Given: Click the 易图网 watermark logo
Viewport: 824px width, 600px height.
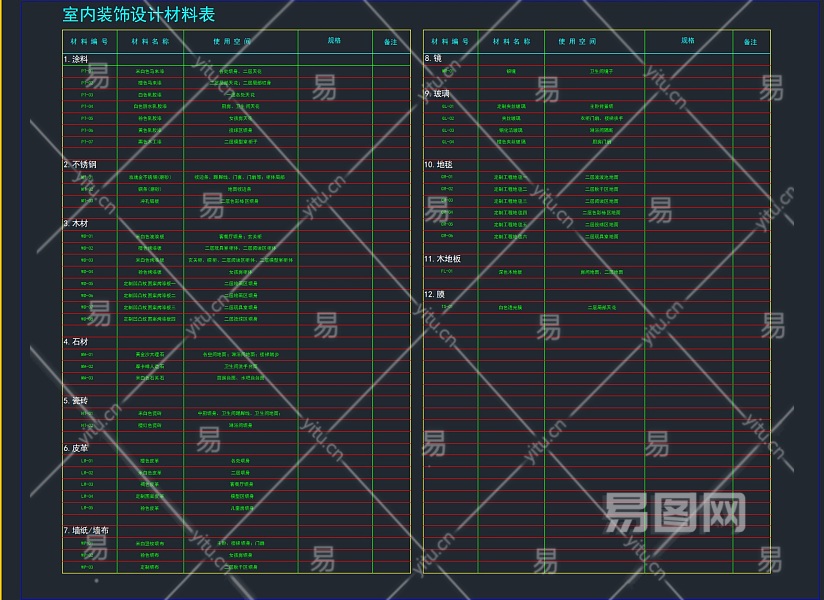Looking at the screenshot, I should click(675, 512).
